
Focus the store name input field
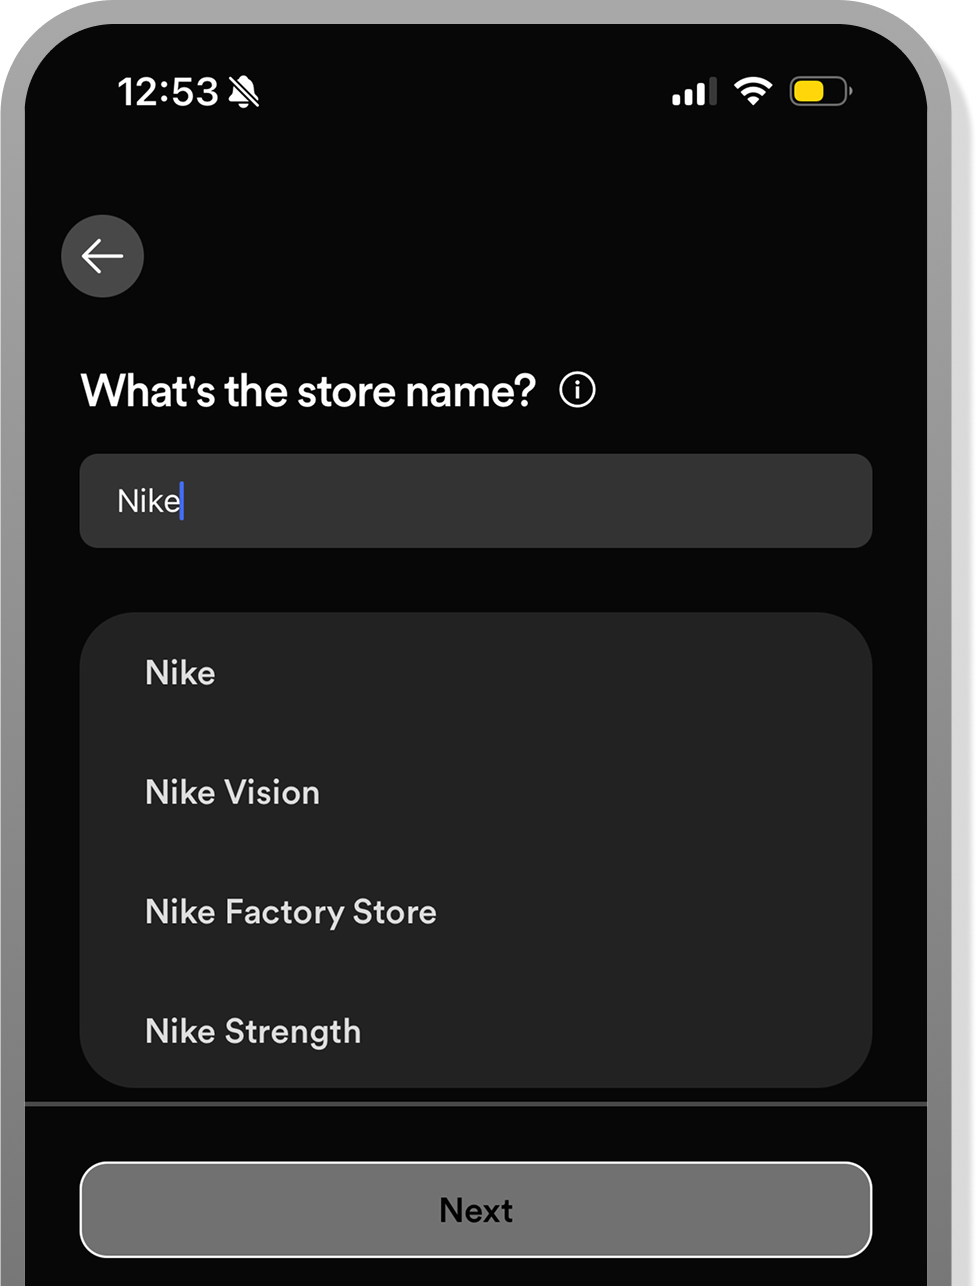(x=476, y=500)
